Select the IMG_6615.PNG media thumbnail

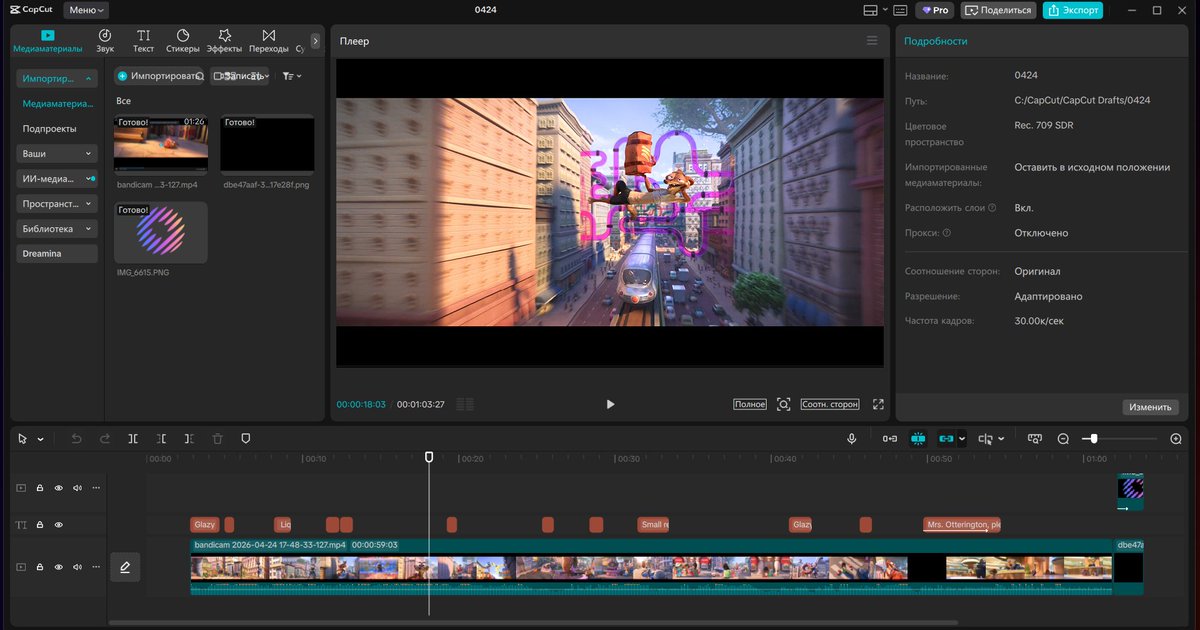[161, 232]
